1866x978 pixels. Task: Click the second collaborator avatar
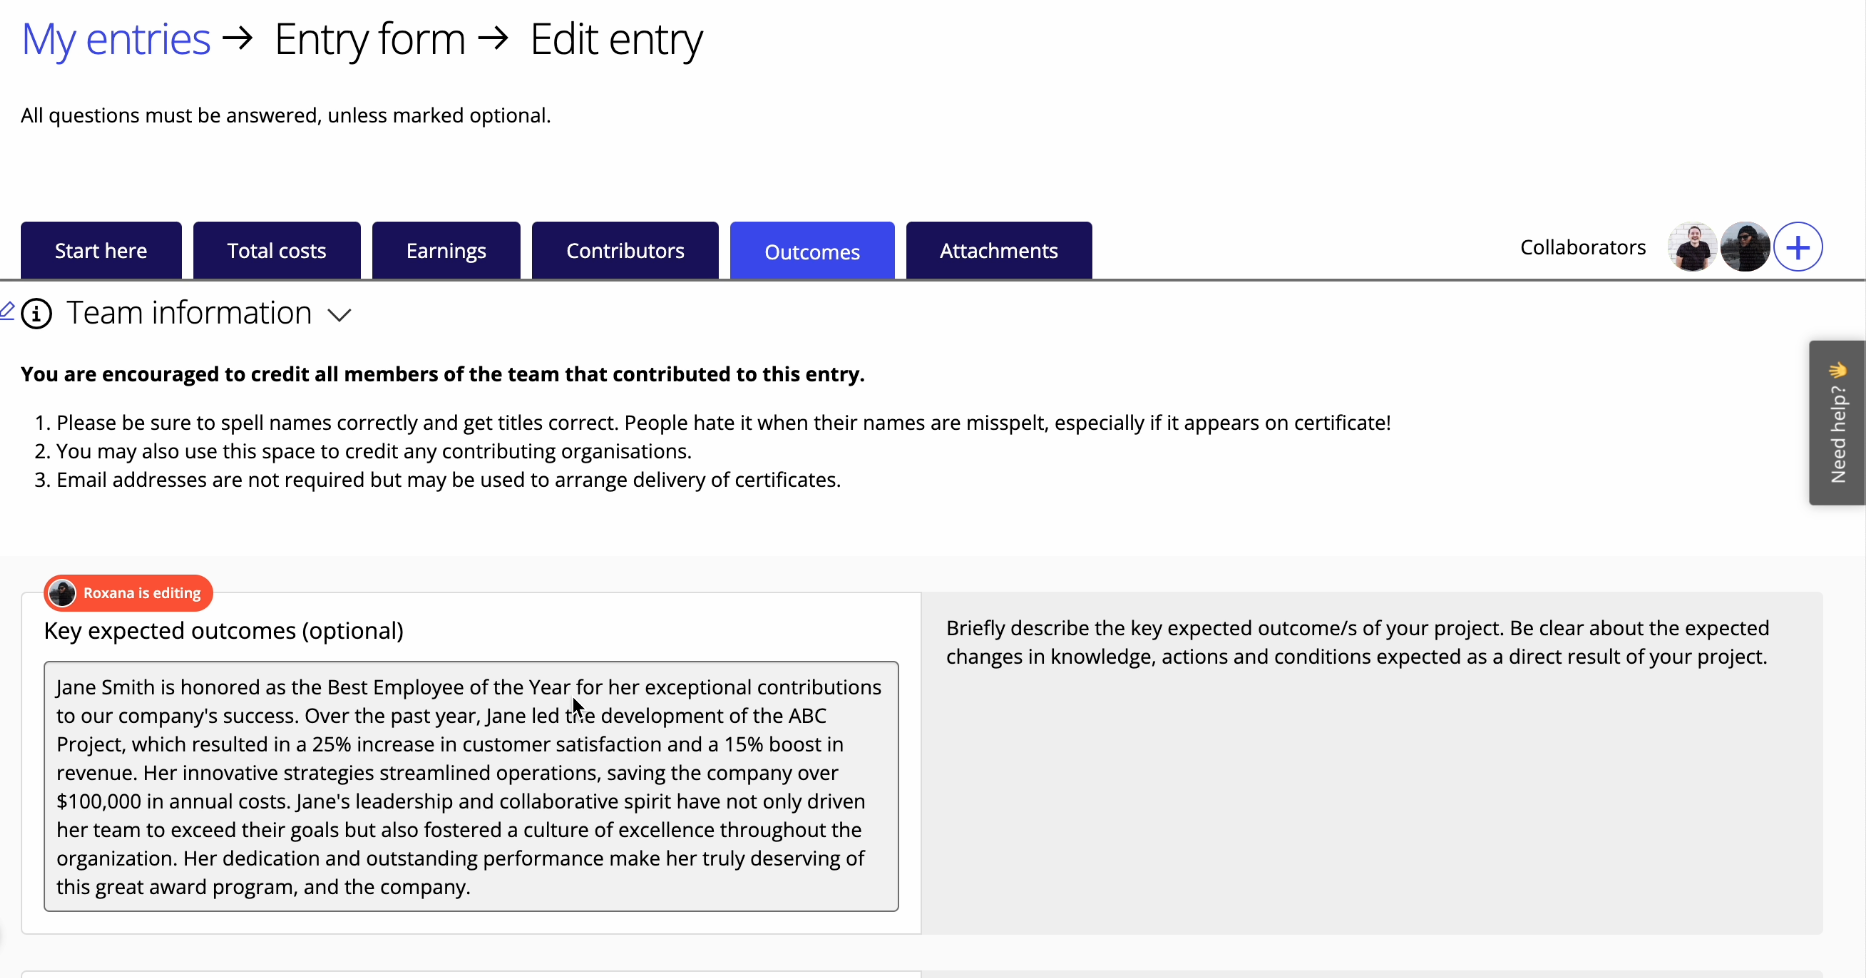(1745, 247)
